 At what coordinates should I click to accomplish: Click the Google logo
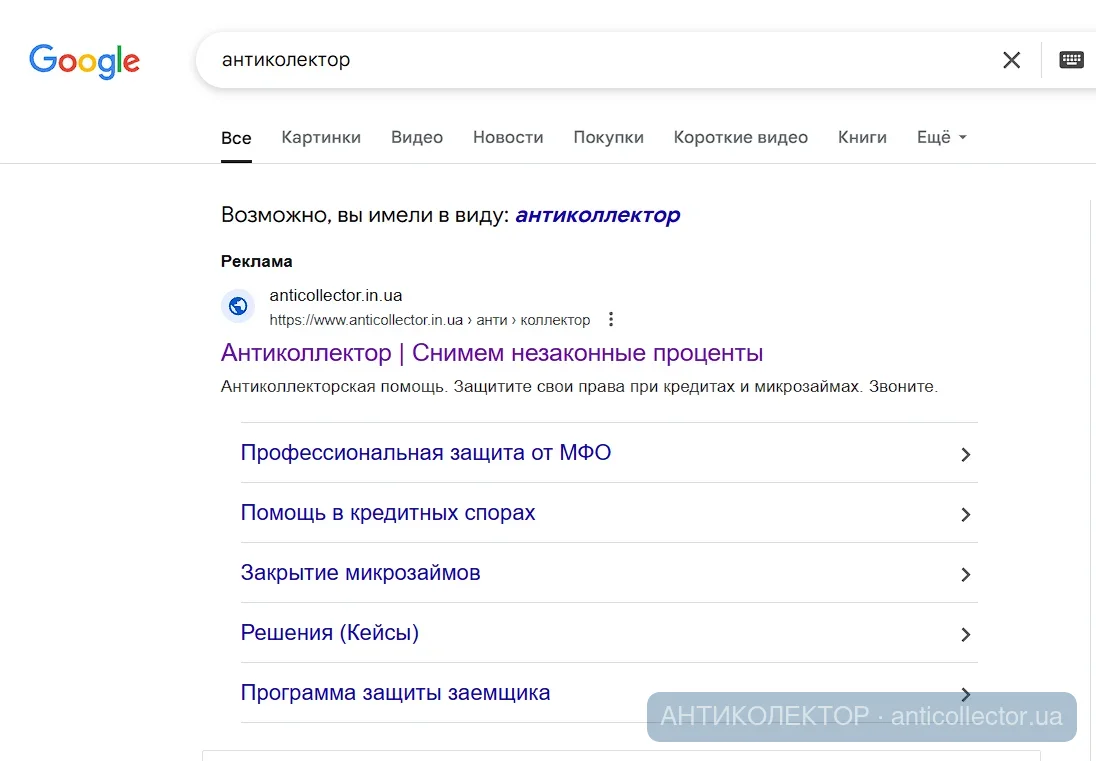pos(84,62)
